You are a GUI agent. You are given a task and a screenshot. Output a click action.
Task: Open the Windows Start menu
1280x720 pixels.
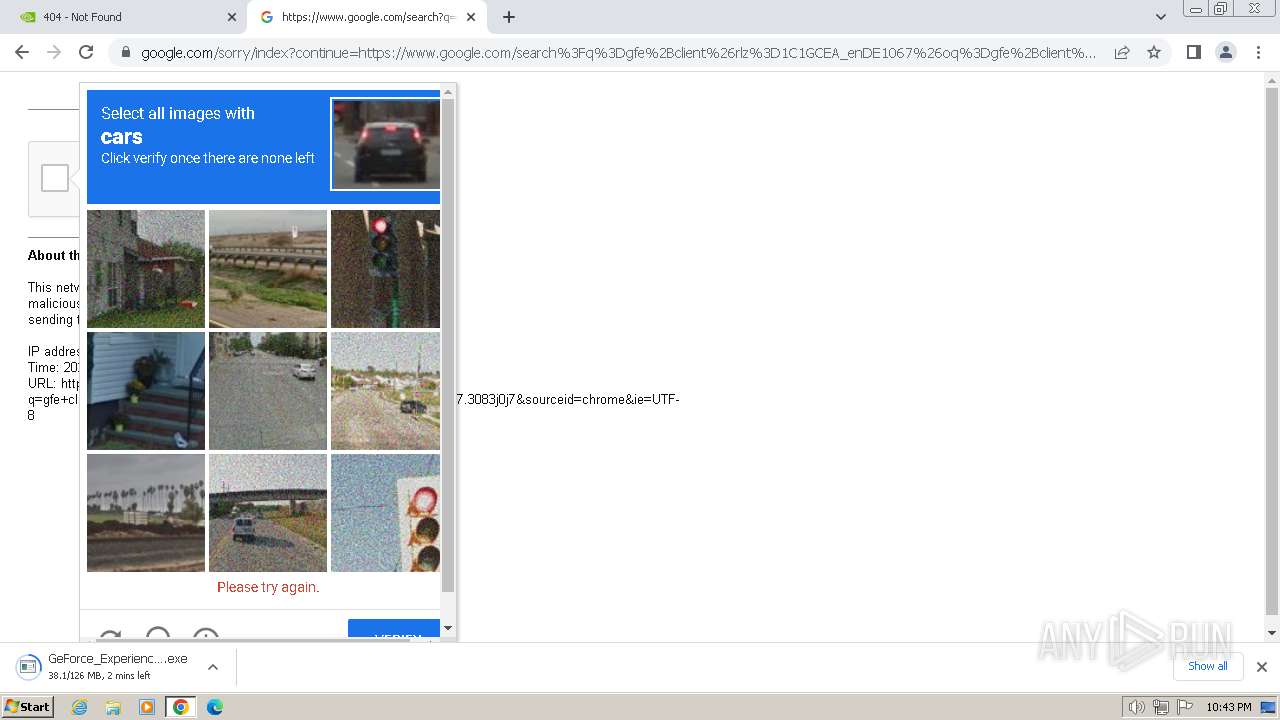click(x=27, y=706)
